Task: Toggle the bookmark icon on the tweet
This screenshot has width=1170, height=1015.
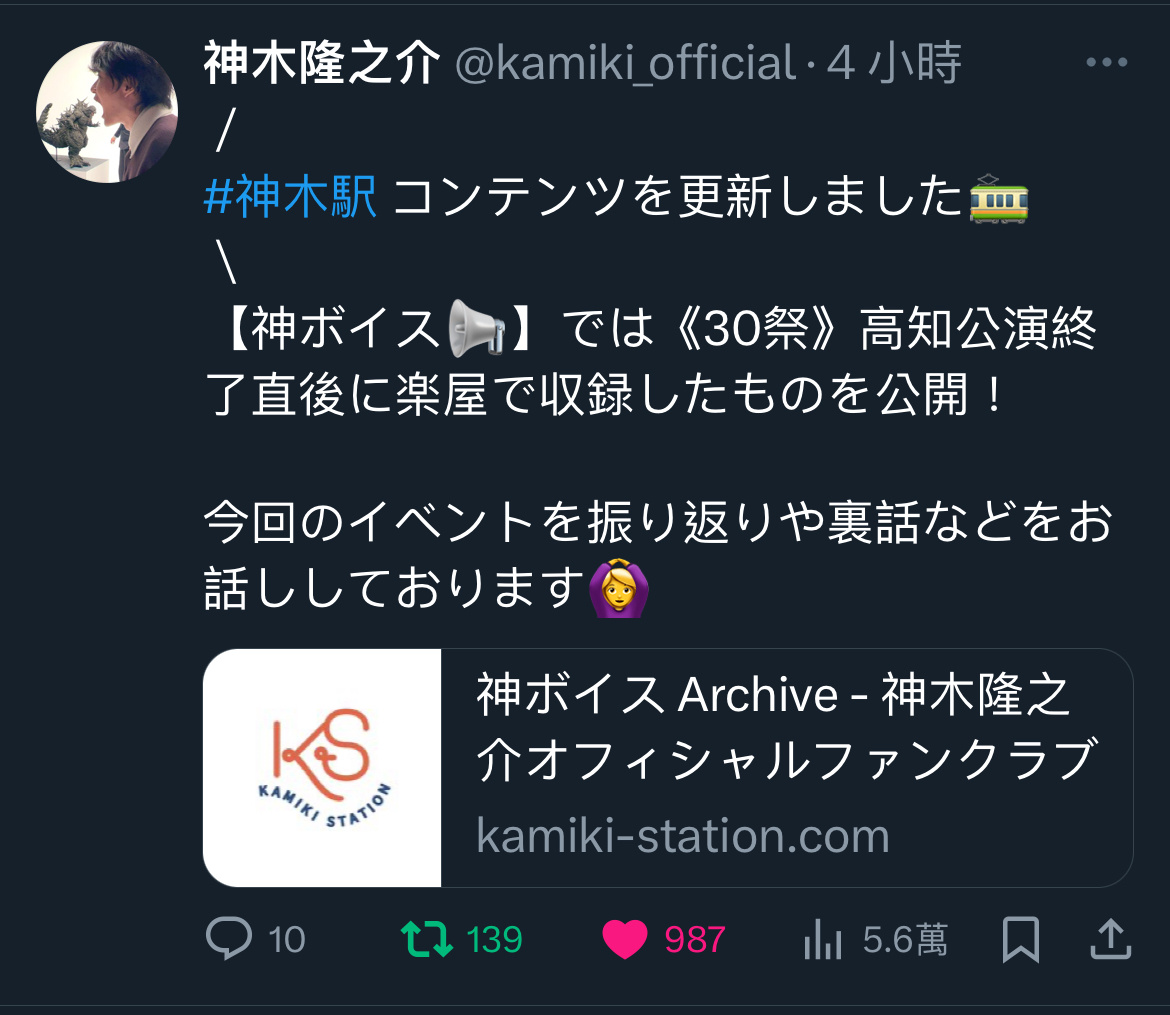Action: pos(1020,939)
